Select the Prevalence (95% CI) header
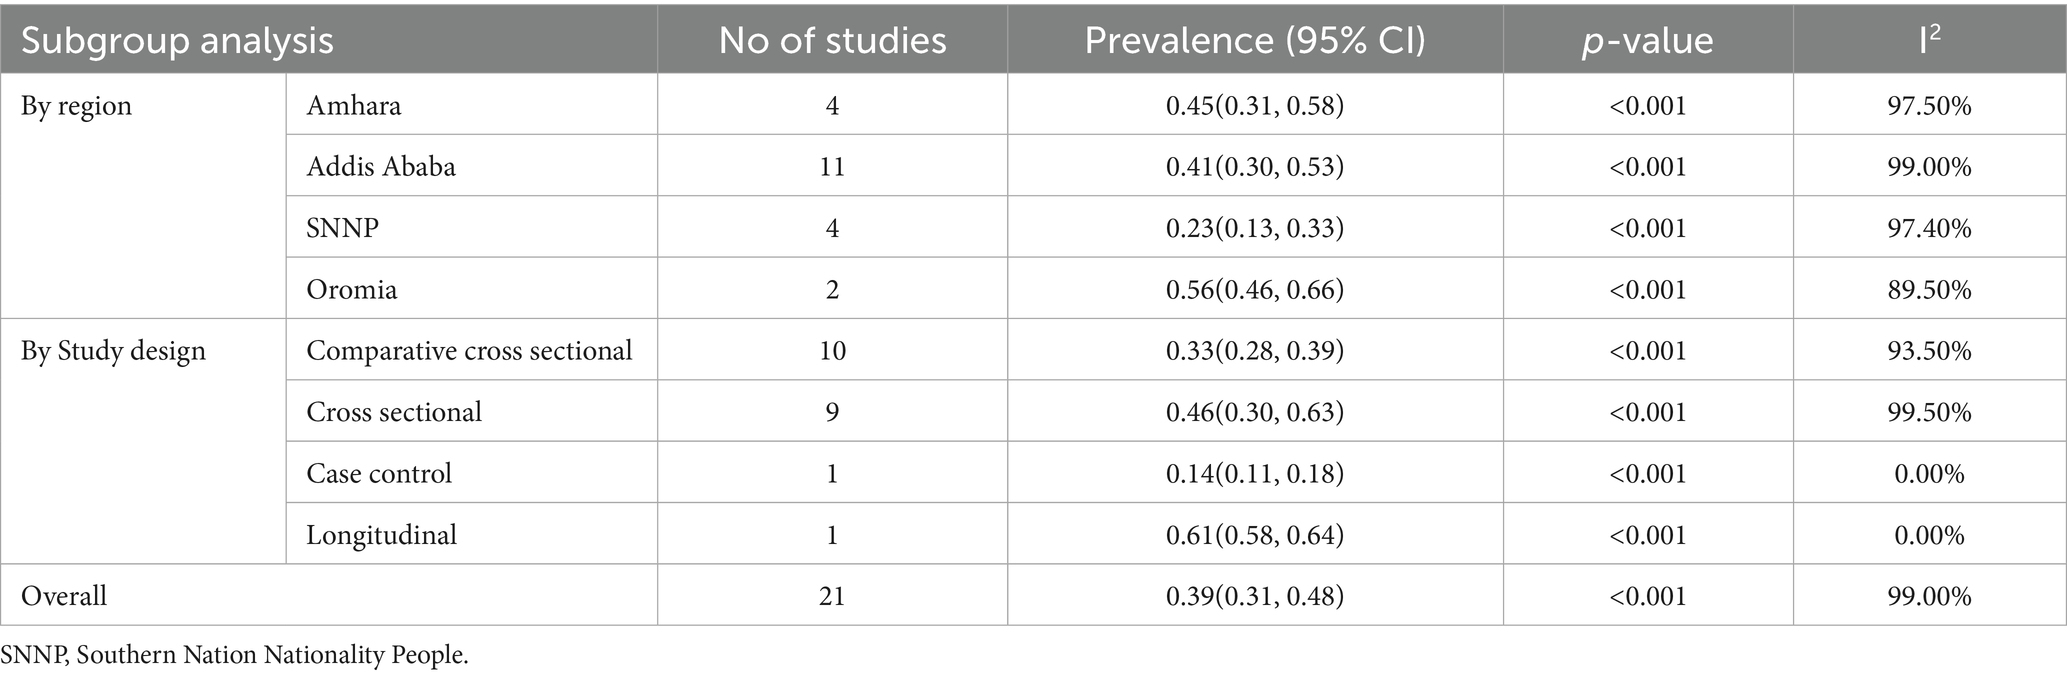 [x=1254, y=40]
